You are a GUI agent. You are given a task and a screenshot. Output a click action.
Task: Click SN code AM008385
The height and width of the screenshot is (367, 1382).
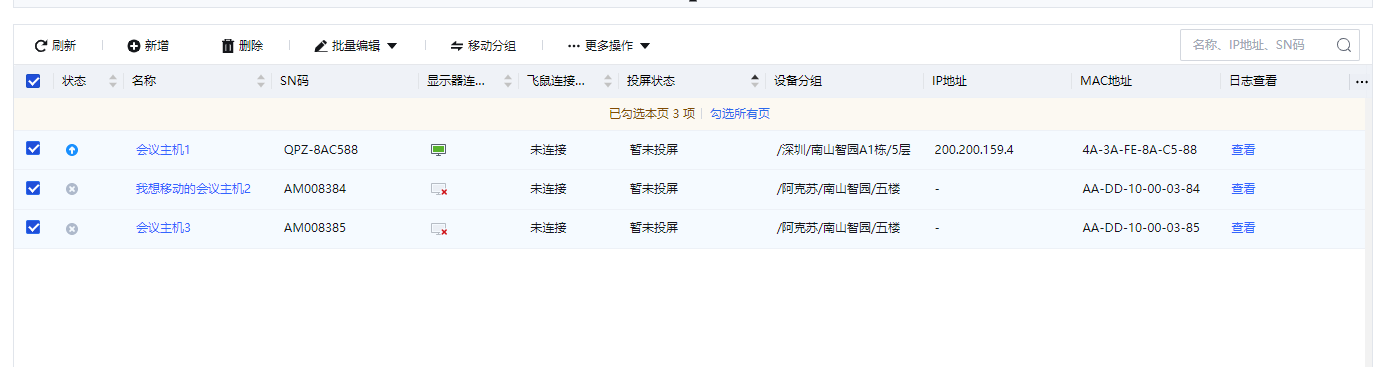point(315,228)
